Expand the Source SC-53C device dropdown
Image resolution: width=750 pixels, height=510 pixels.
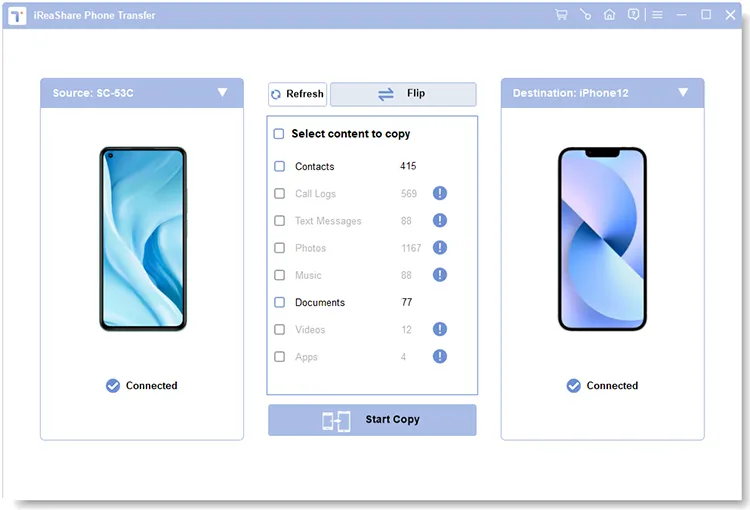pyautogui.click(x=222, y=92)
